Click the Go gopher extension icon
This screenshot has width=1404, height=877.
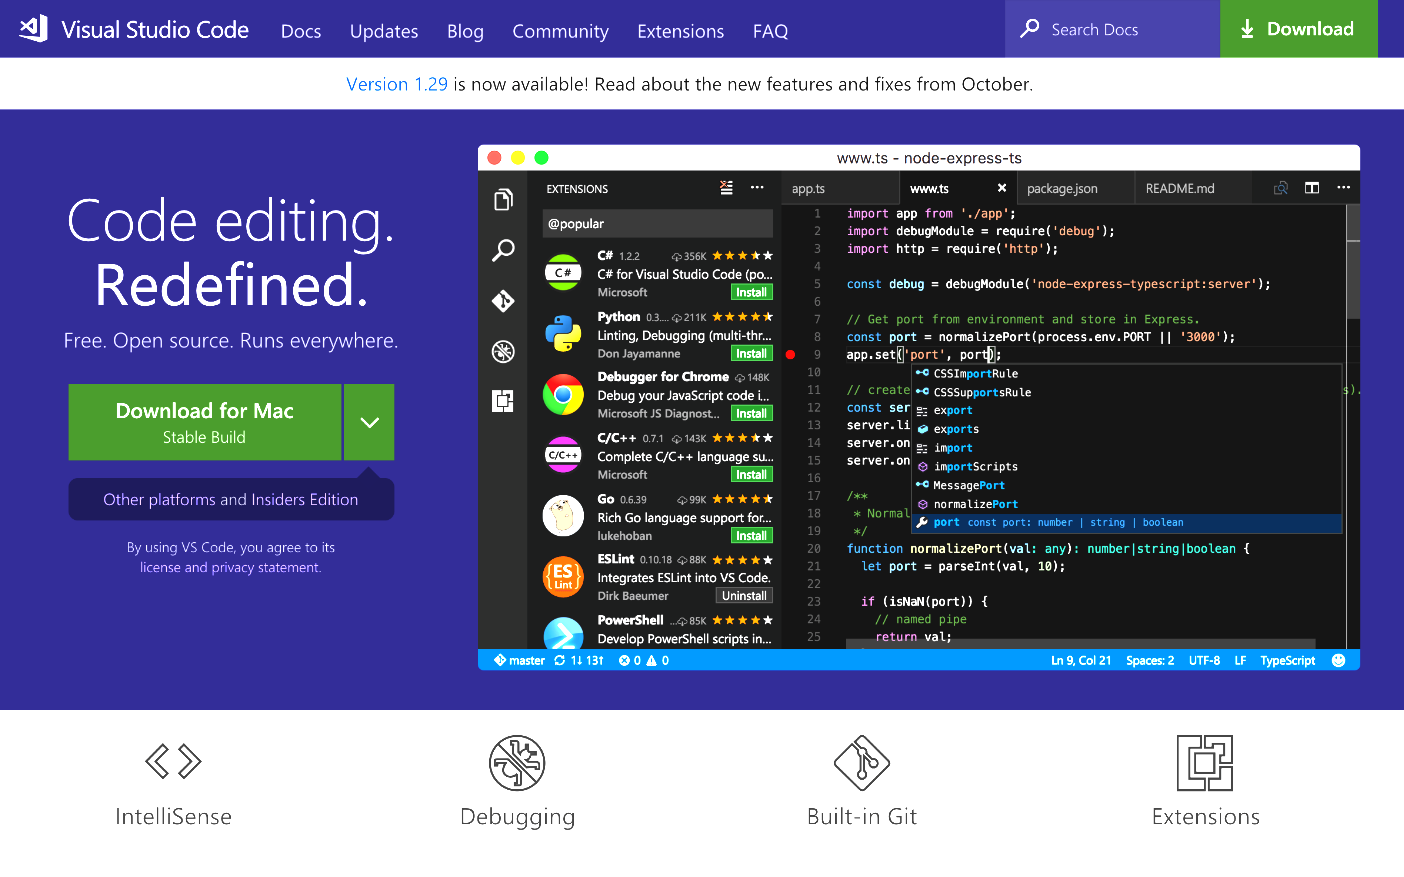(563, 516)
